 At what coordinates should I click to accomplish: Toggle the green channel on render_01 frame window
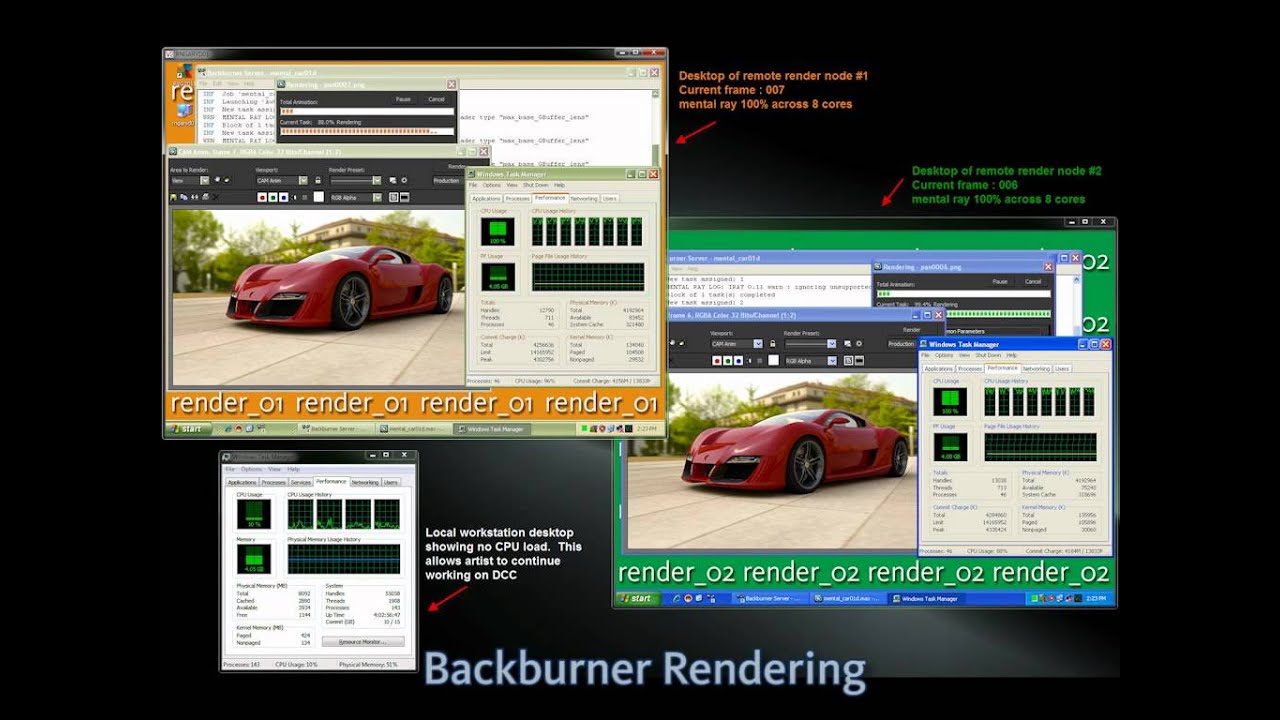pos(273,197)
